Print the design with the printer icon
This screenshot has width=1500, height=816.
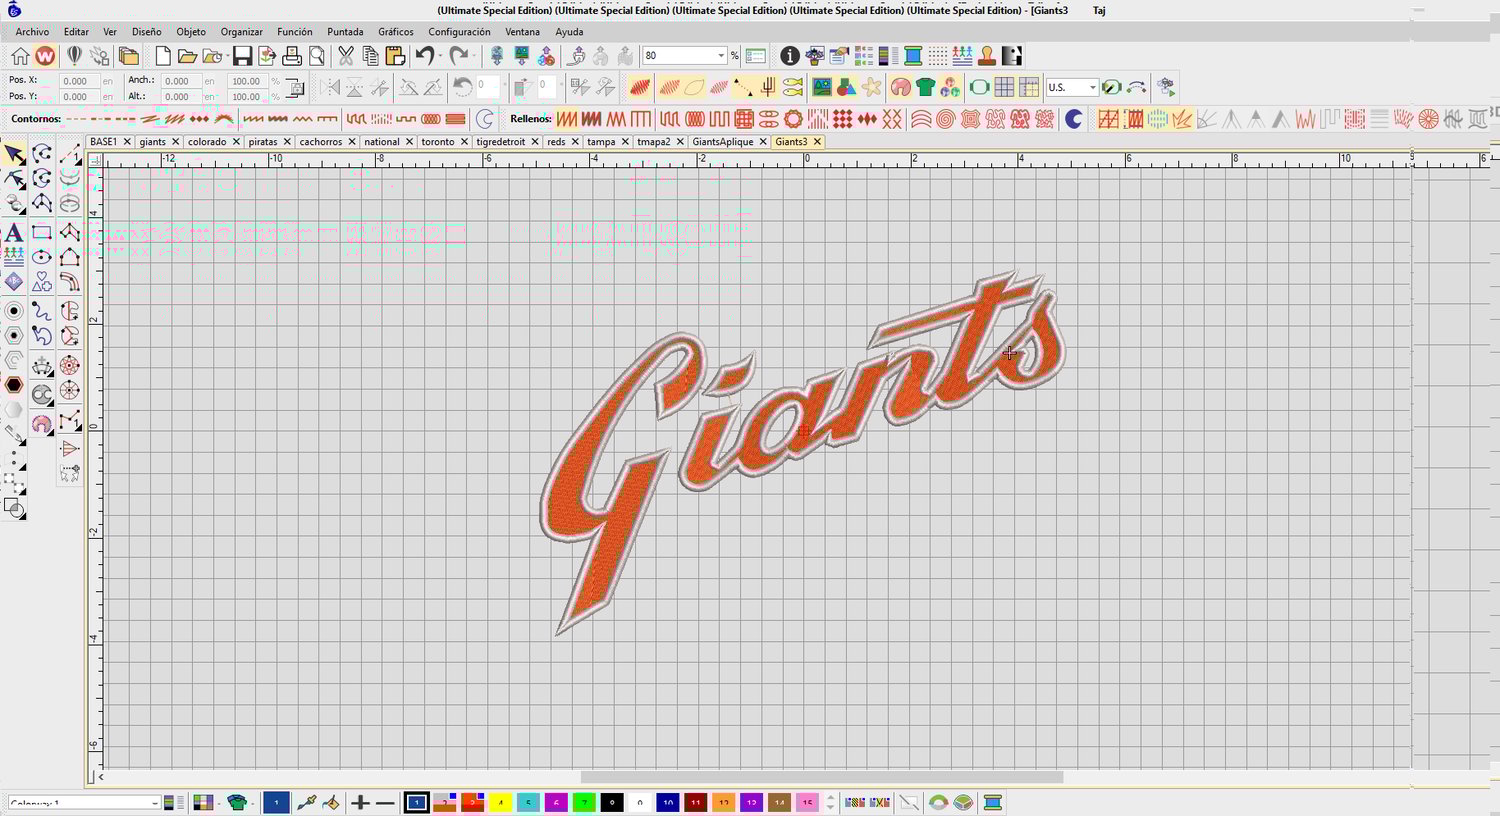pyautogui.click(x=292, y=56)
